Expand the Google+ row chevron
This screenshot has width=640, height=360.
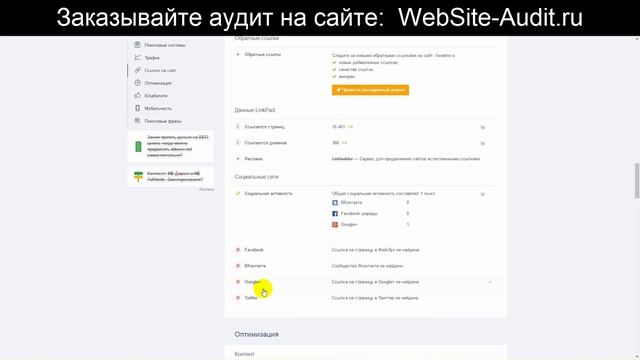490,282
